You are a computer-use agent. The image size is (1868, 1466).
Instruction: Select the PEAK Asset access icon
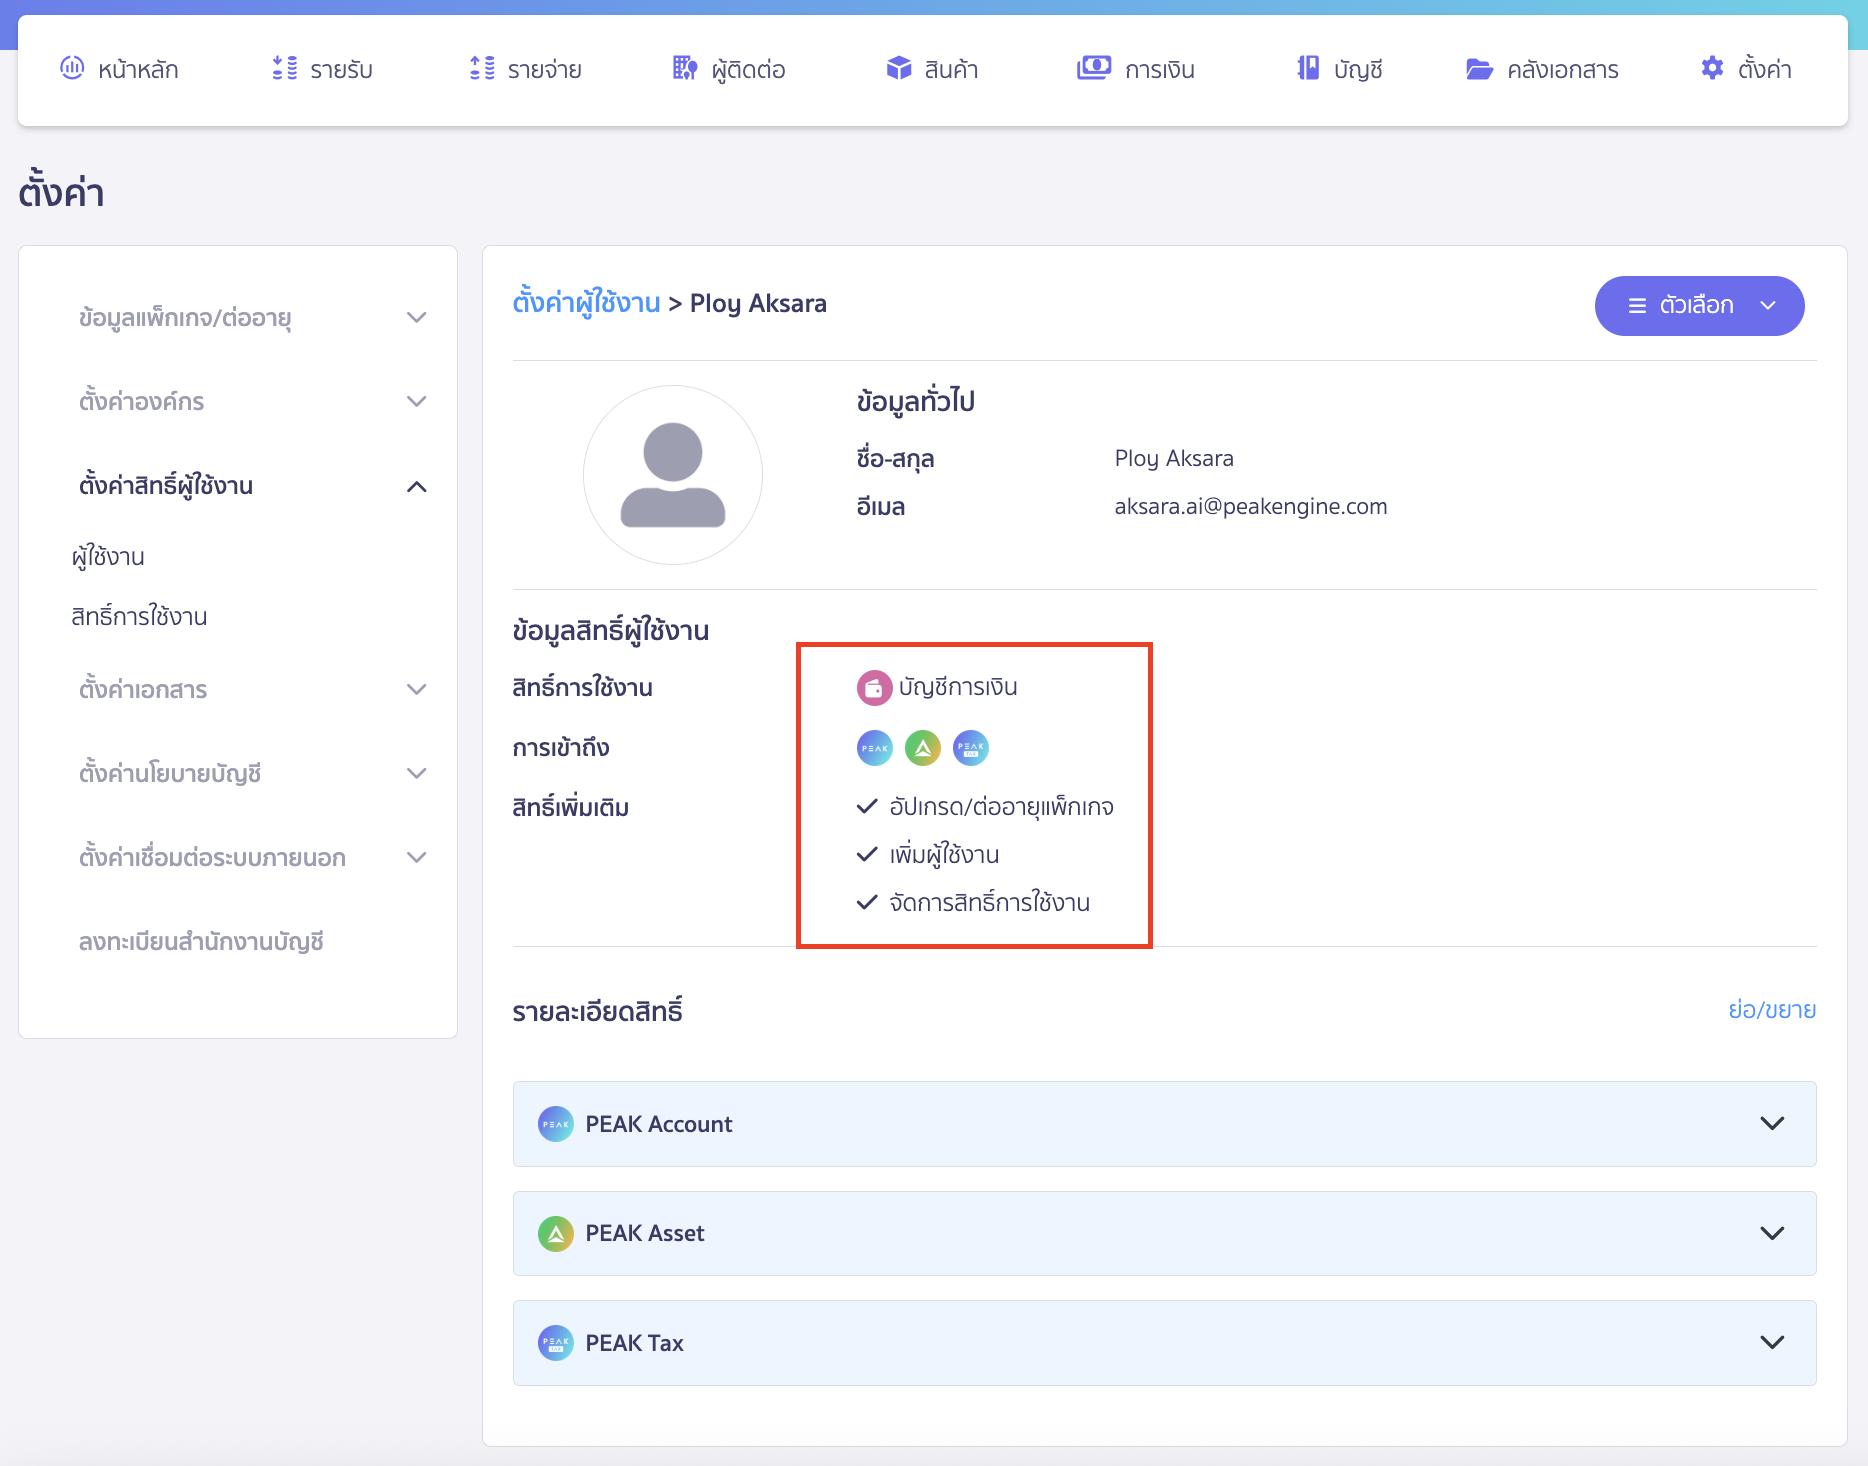point(922,747)
